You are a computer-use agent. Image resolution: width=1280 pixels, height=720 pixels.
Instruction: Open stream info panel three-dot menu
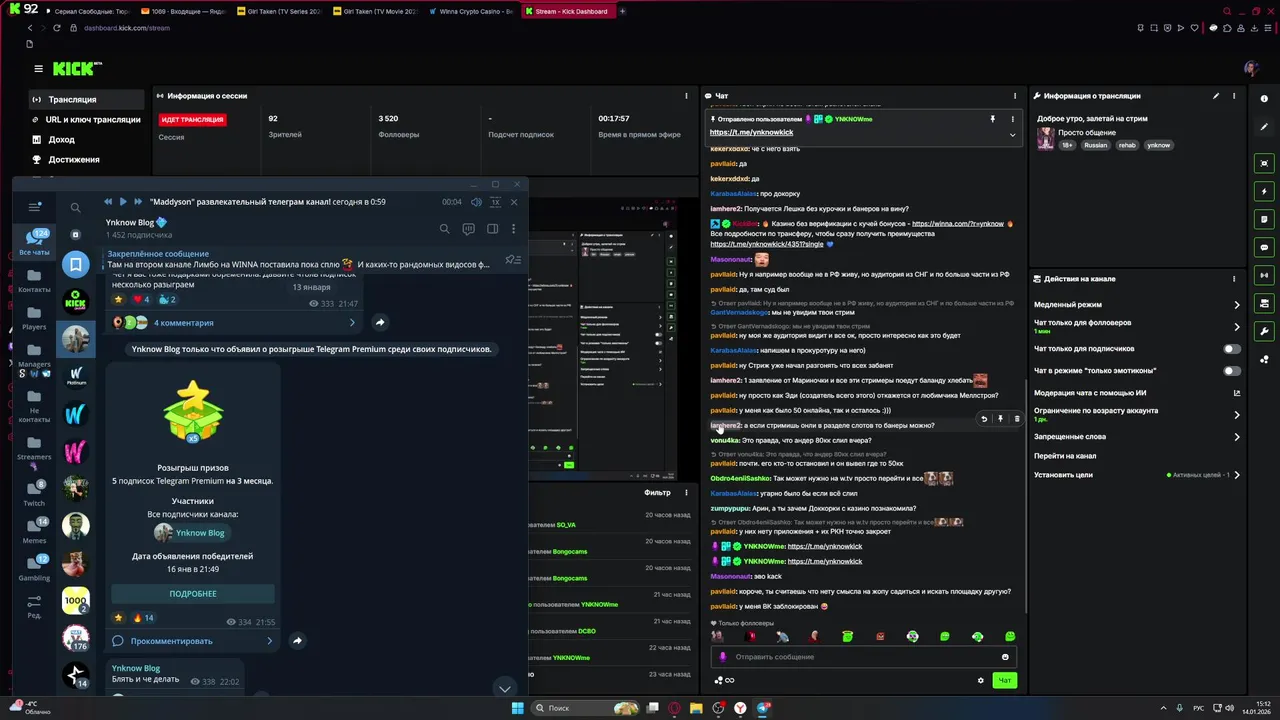click(x=1234, y=96)
